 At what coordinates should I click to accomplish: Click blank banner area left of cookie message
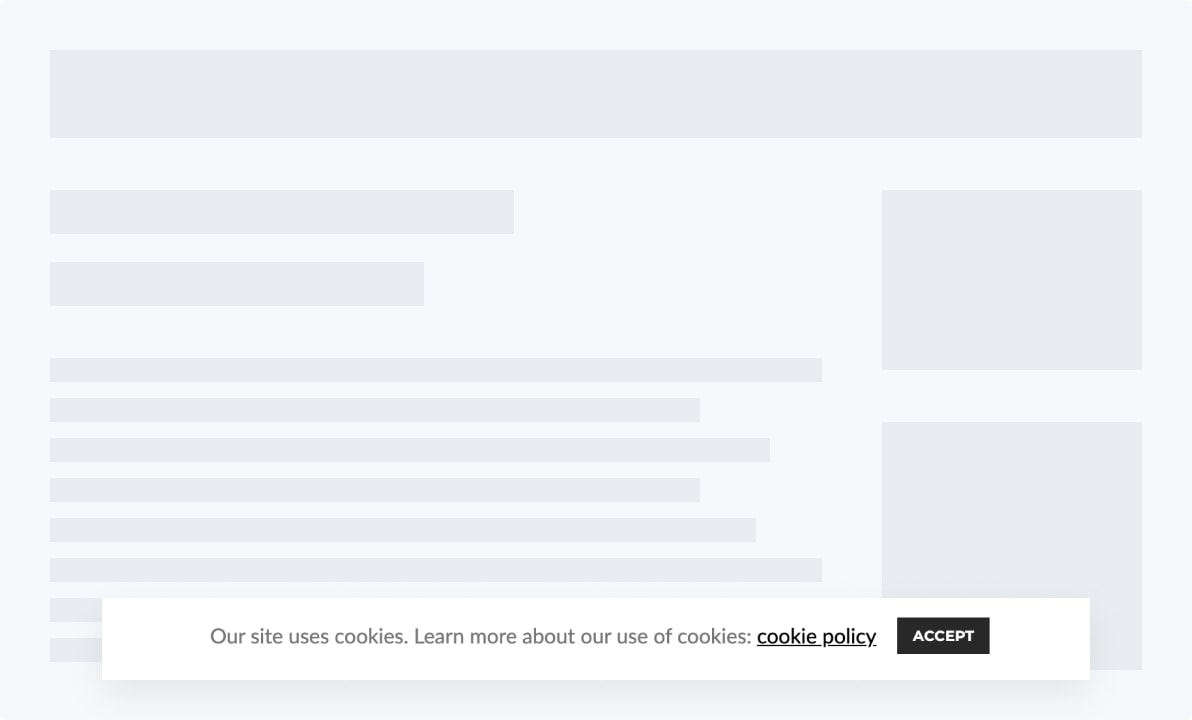point(155,638)
